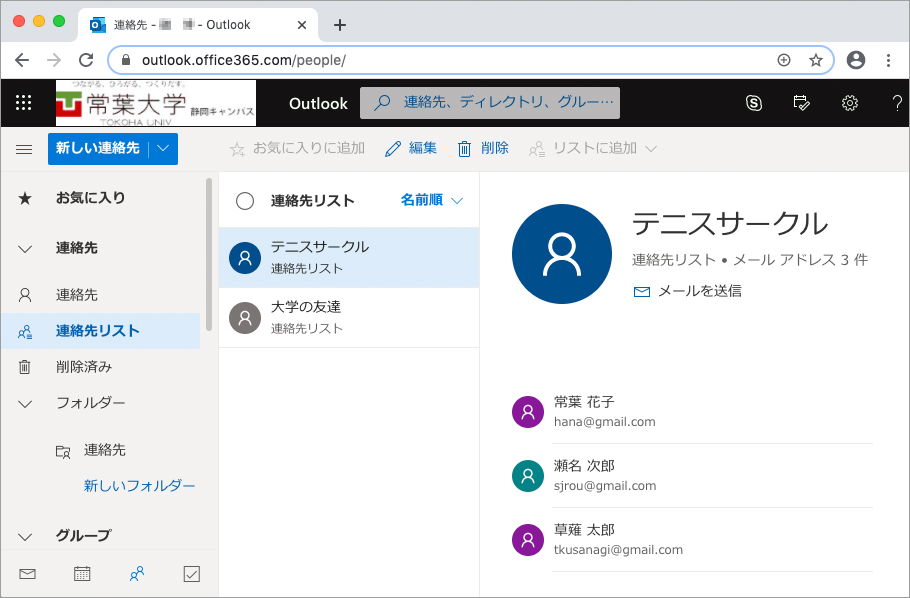Click the help question mark icon
This screenshot has width=910, height=598.
(x=896, y=103)
